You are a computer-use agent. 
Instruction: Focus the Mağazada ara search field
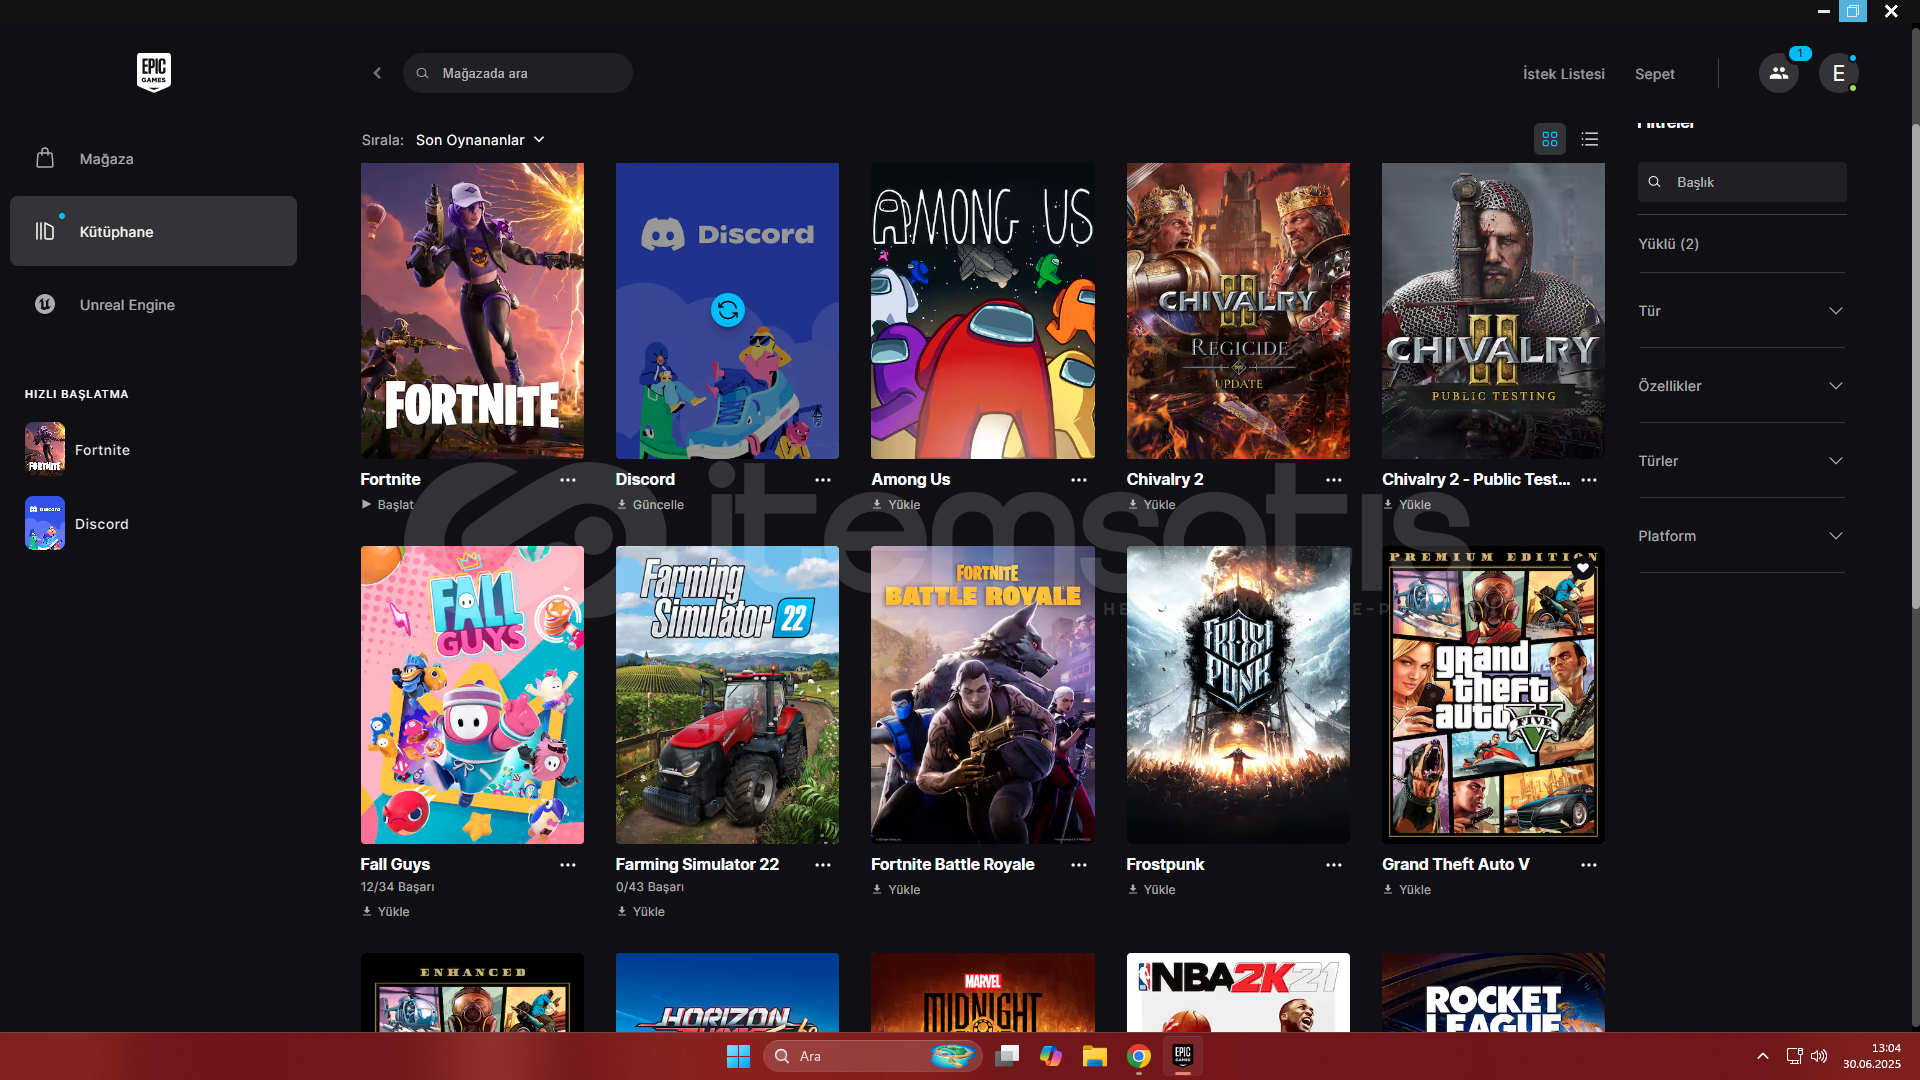coord(518,73)
